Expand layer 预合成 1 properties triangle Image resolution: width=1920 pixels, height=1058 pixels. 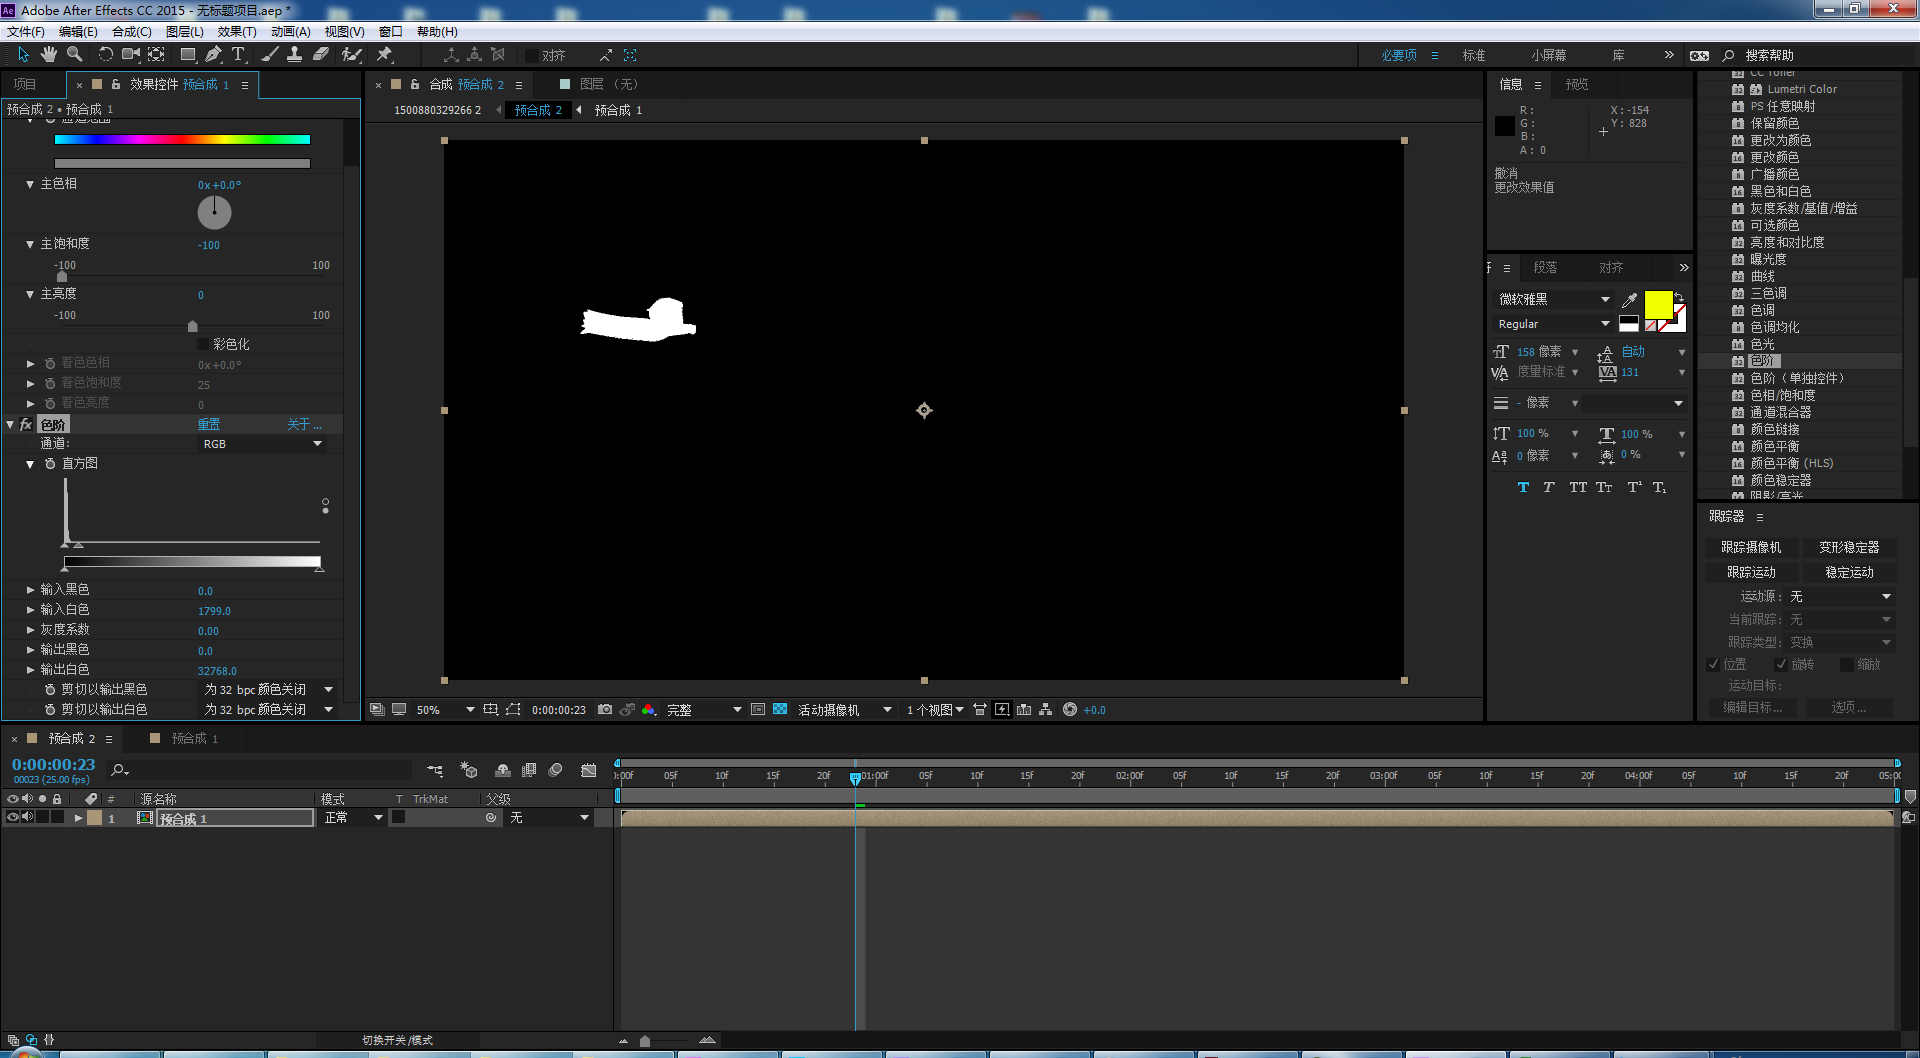(78, 818)
